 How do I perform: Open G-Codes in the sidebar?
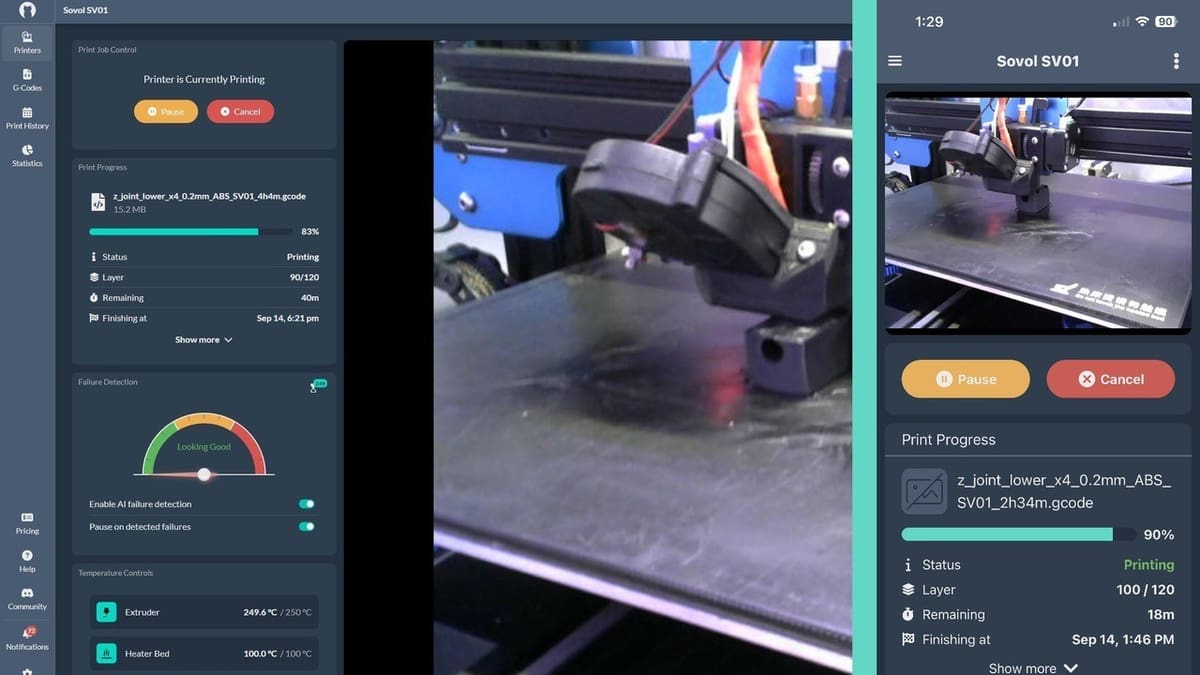click(27, 80)
